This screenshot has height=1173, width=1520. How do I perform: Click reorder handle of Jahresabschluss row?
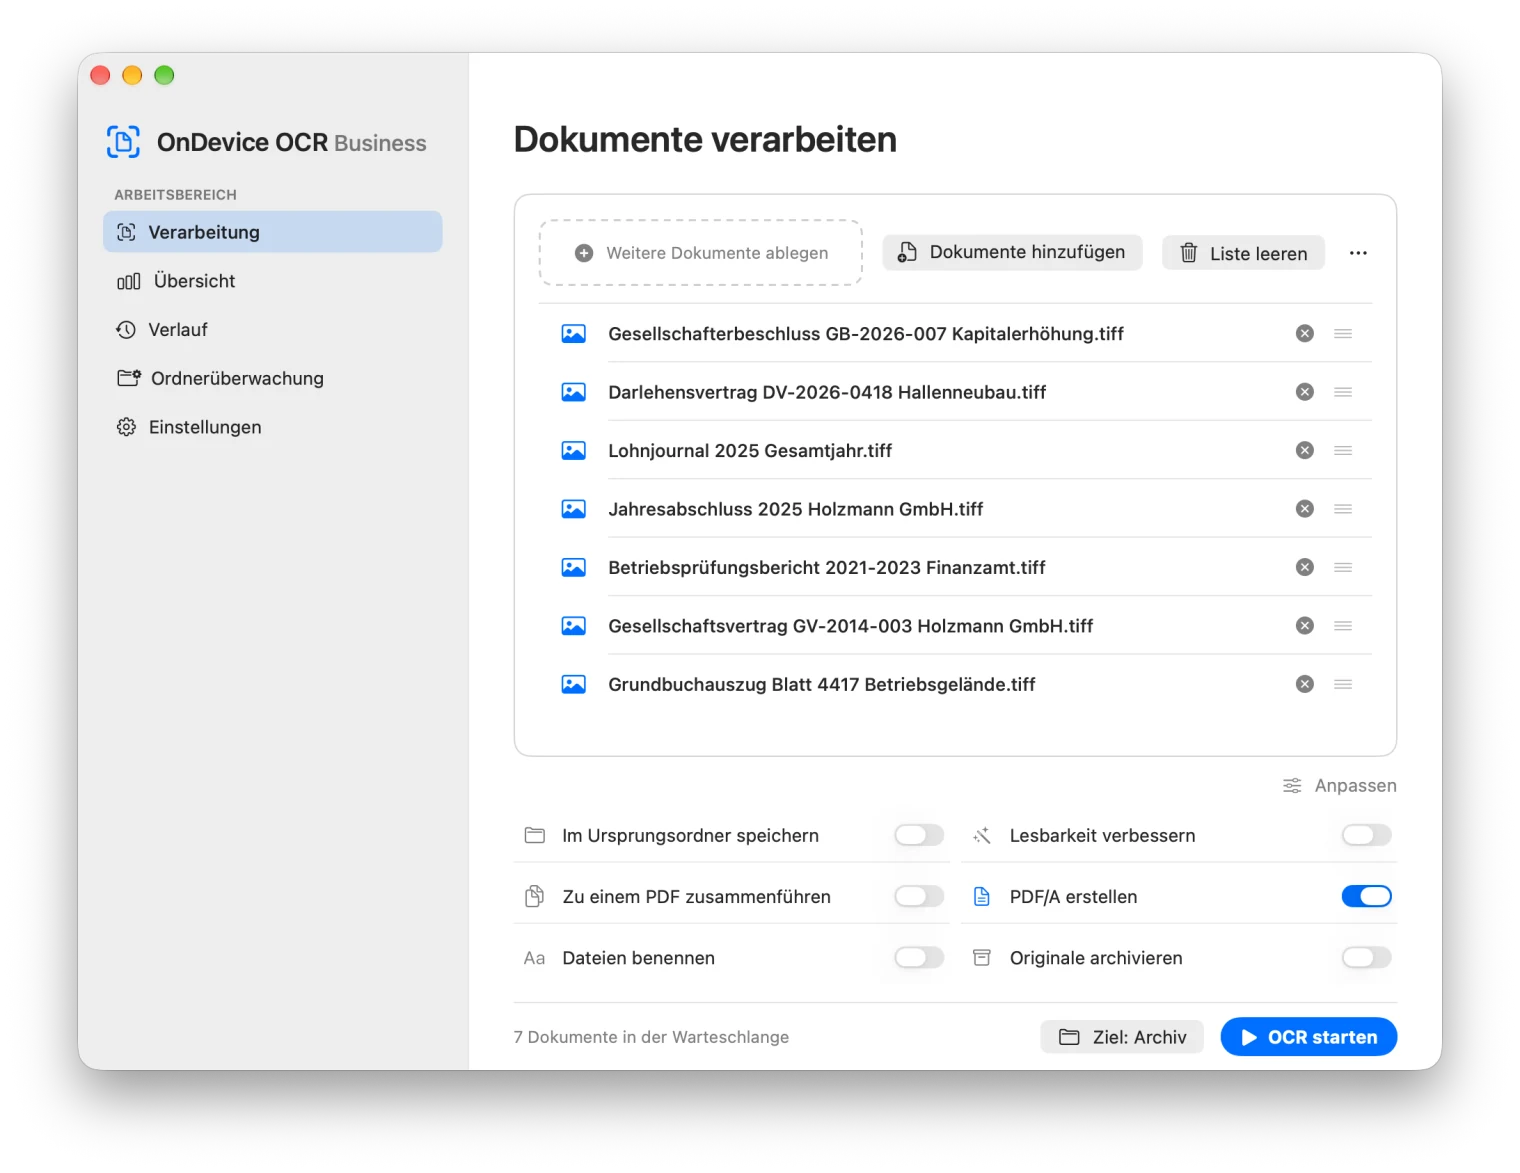point(1343,509)
